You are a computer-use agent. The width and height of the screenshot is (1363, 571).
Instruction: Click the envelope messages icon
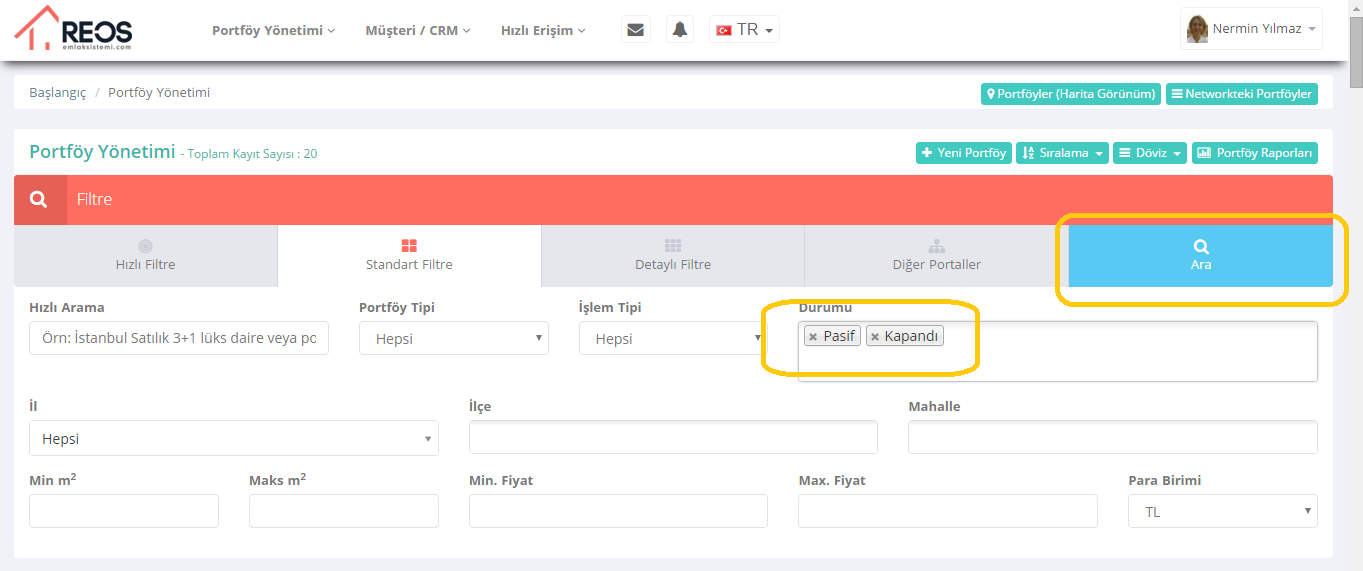pyautogui.click(x=635, y=30)
